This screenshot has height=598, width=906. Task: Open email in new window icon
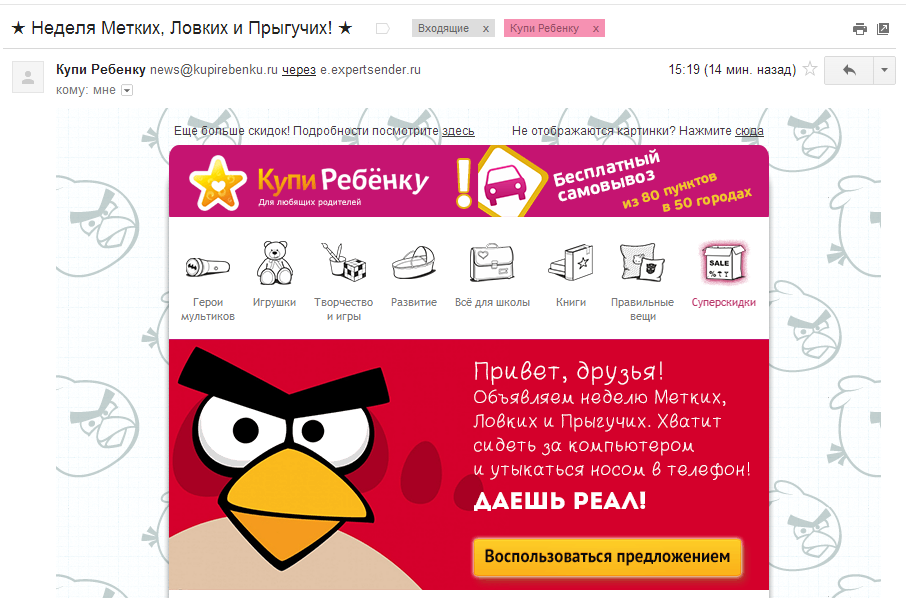coord(883,29)
